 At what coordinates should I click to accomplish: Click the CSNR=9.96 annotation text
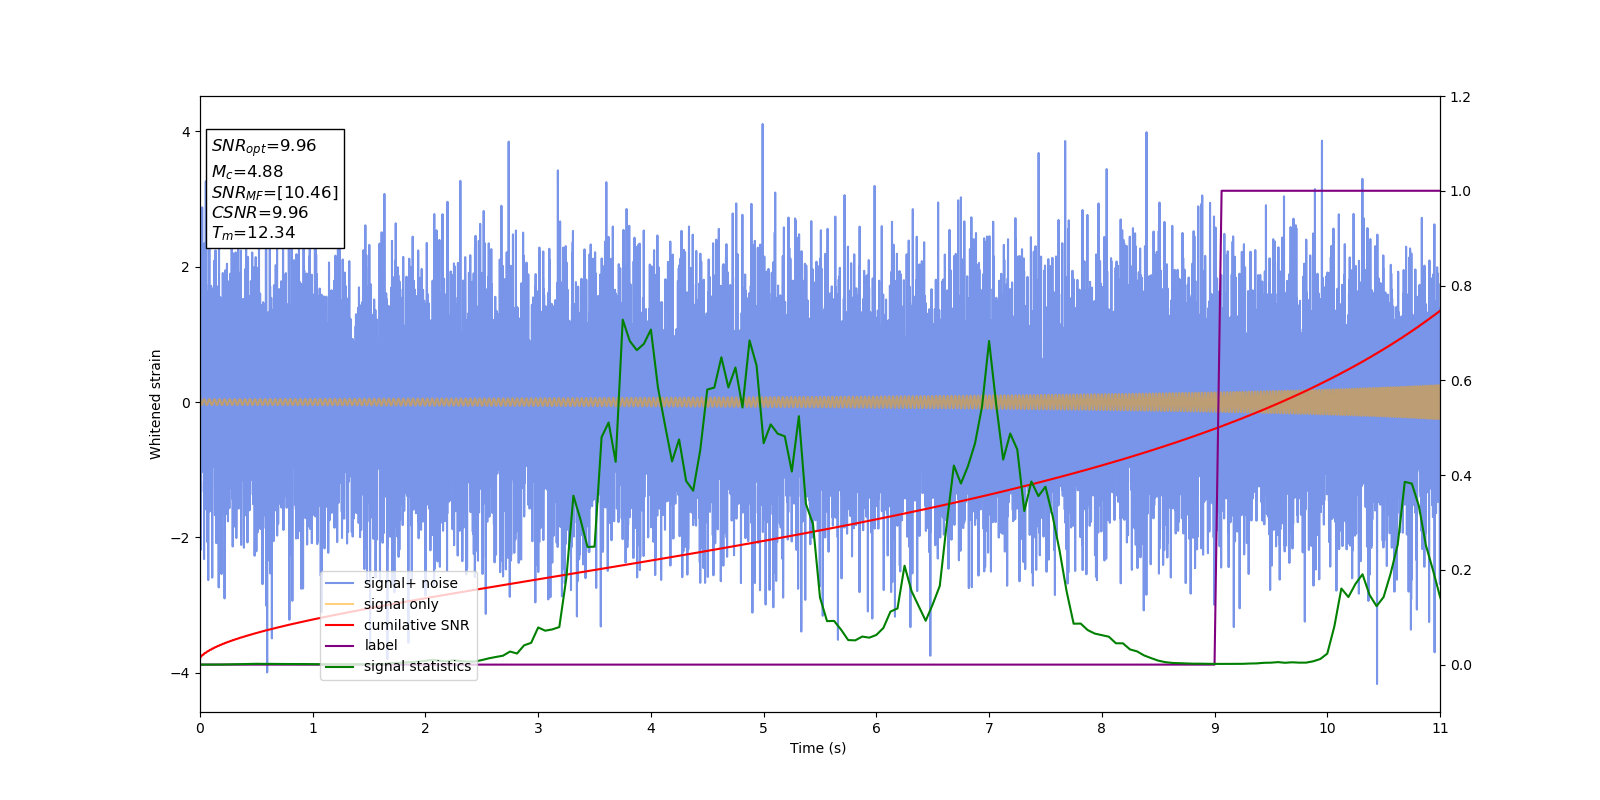coord(260,212)
